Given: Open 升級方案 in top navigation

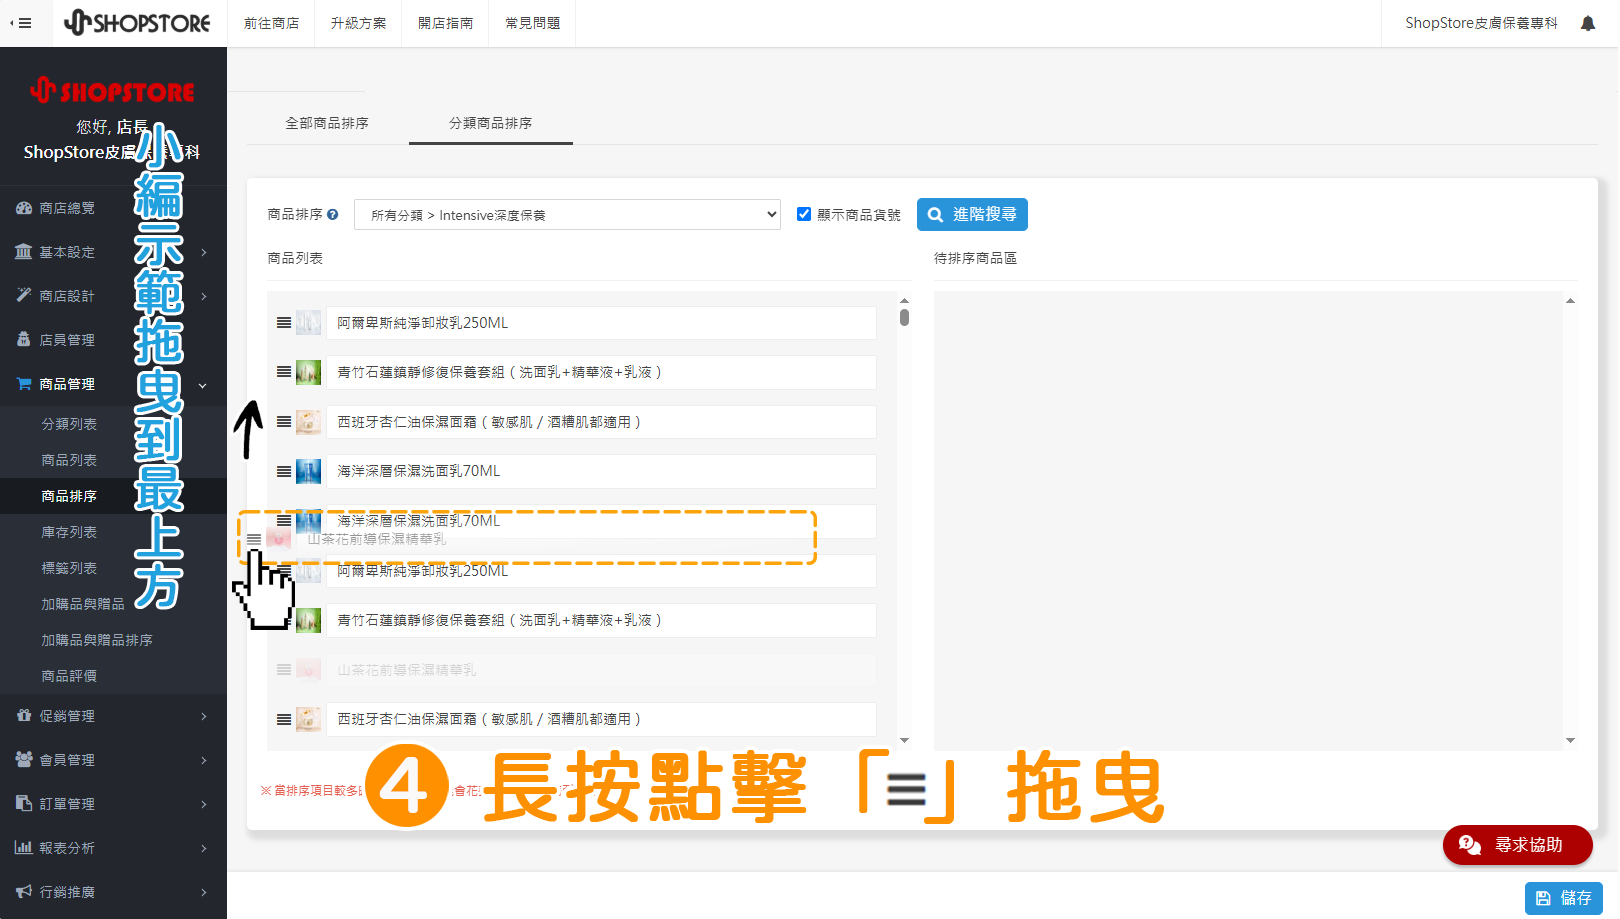Looking at the screenshot, I should coord(358,23).
